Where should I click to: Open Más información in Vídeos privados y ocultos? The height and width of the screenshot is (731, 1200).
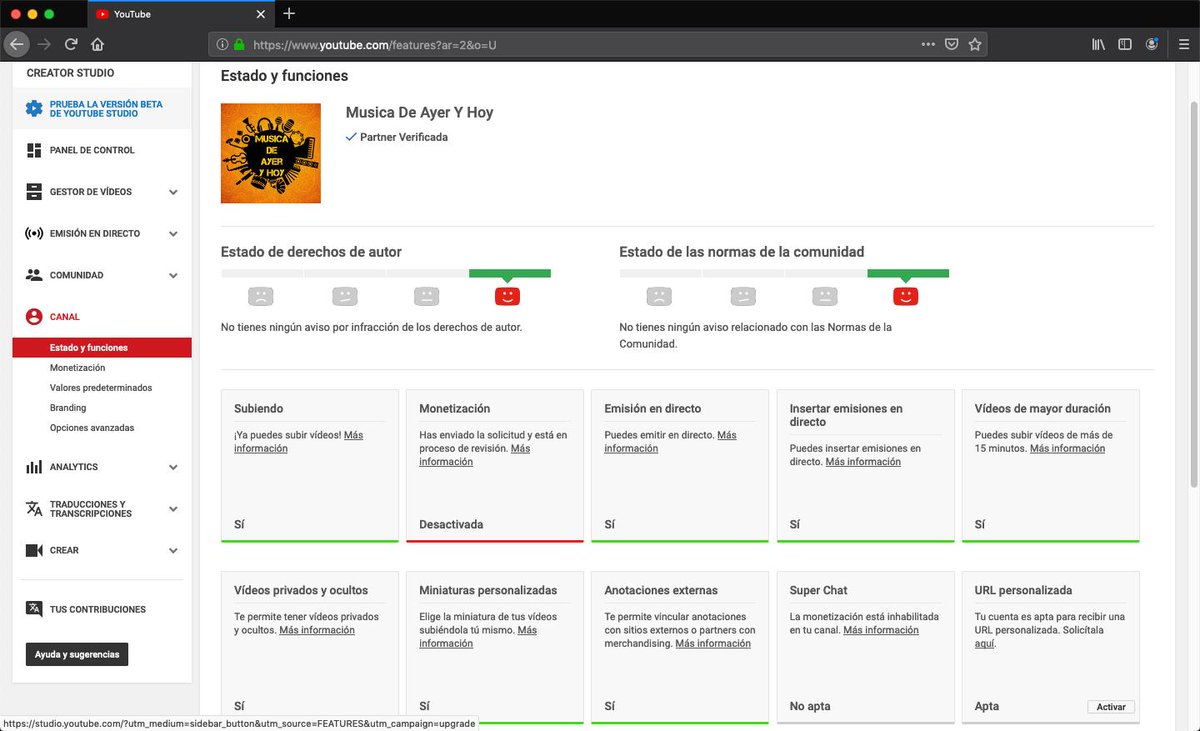coord(317,631)
